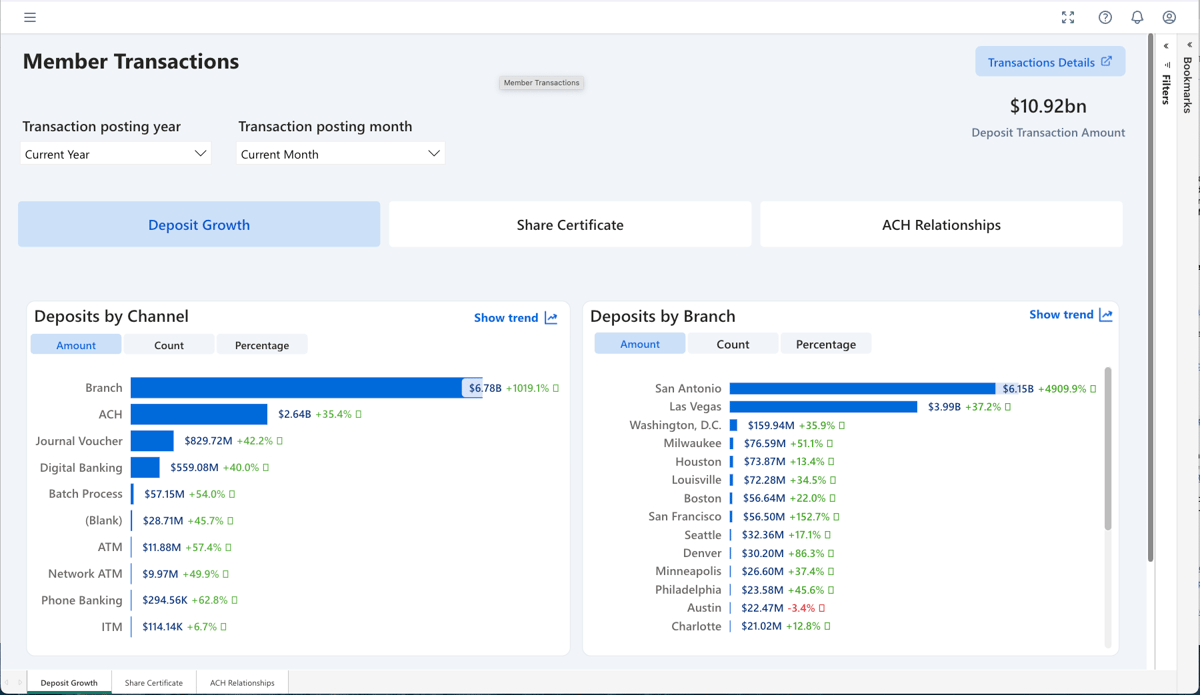The height and width of the screenshot is (695, 1200).
Task: Switch Deposits by Channel to Percentage
Action: [x=262, y=345]
